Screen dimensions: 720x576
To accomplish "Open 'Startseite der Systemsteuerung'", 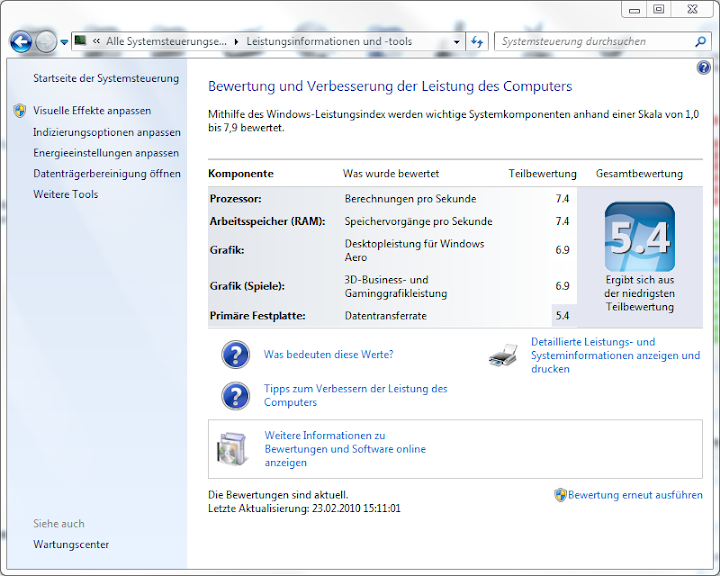I will 106,79.
